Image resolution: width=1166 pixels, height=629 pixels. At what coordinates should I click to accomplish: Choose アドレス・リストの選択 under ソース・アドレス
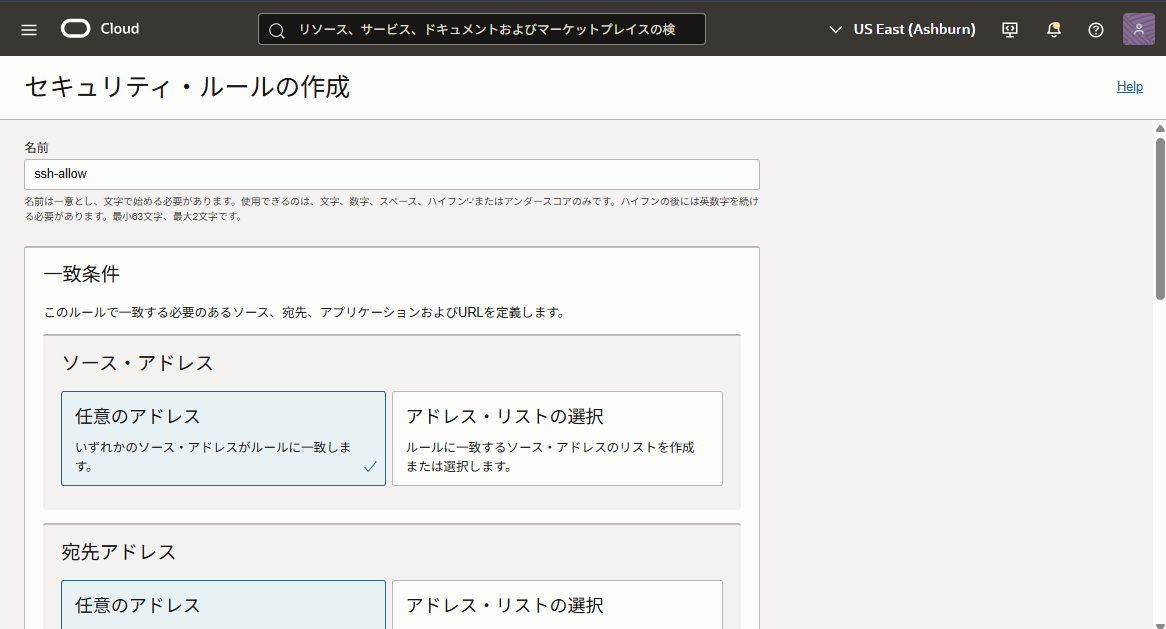[556, 438]
